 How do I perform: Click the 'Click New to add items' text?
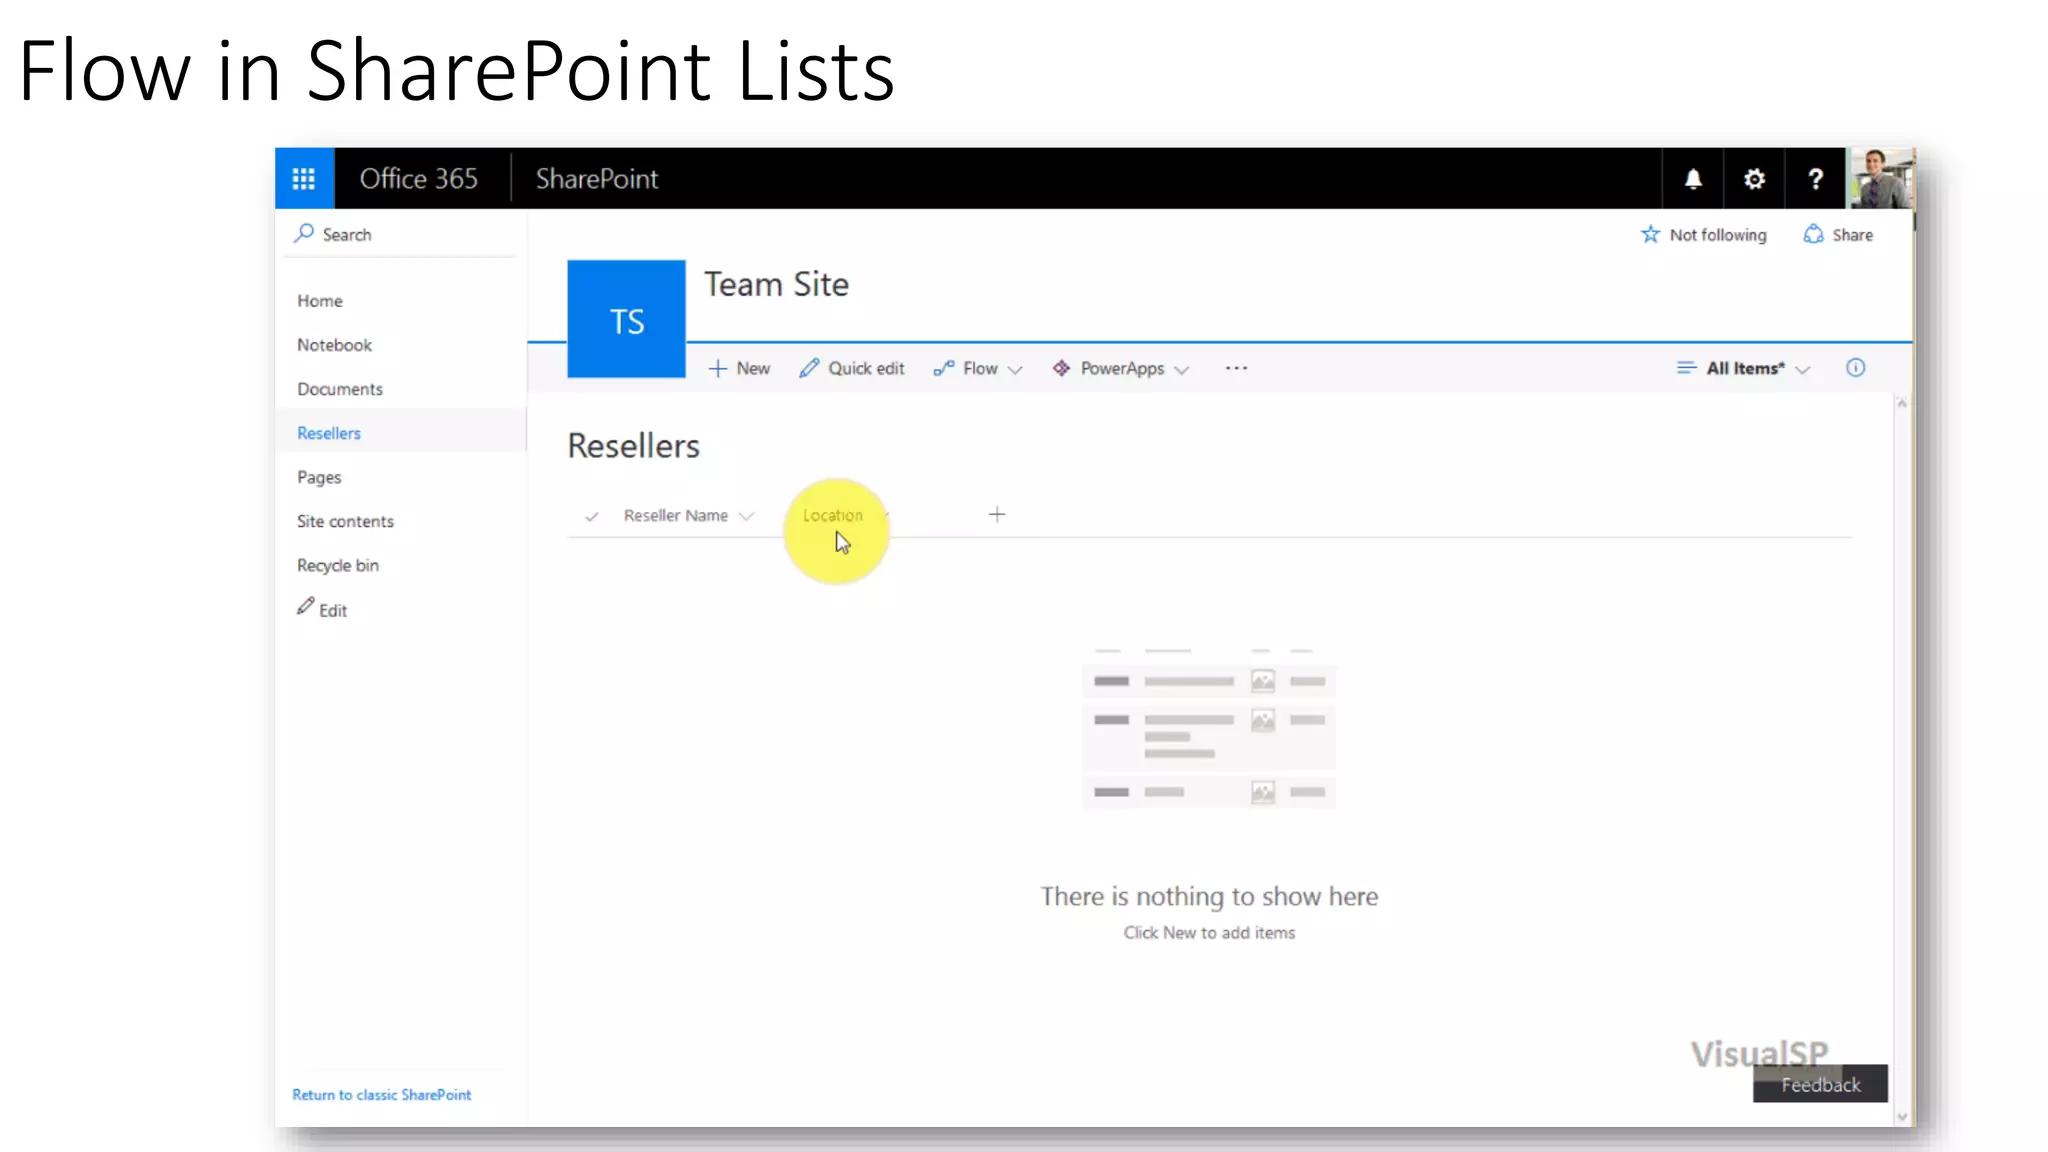pos(1209,933)
